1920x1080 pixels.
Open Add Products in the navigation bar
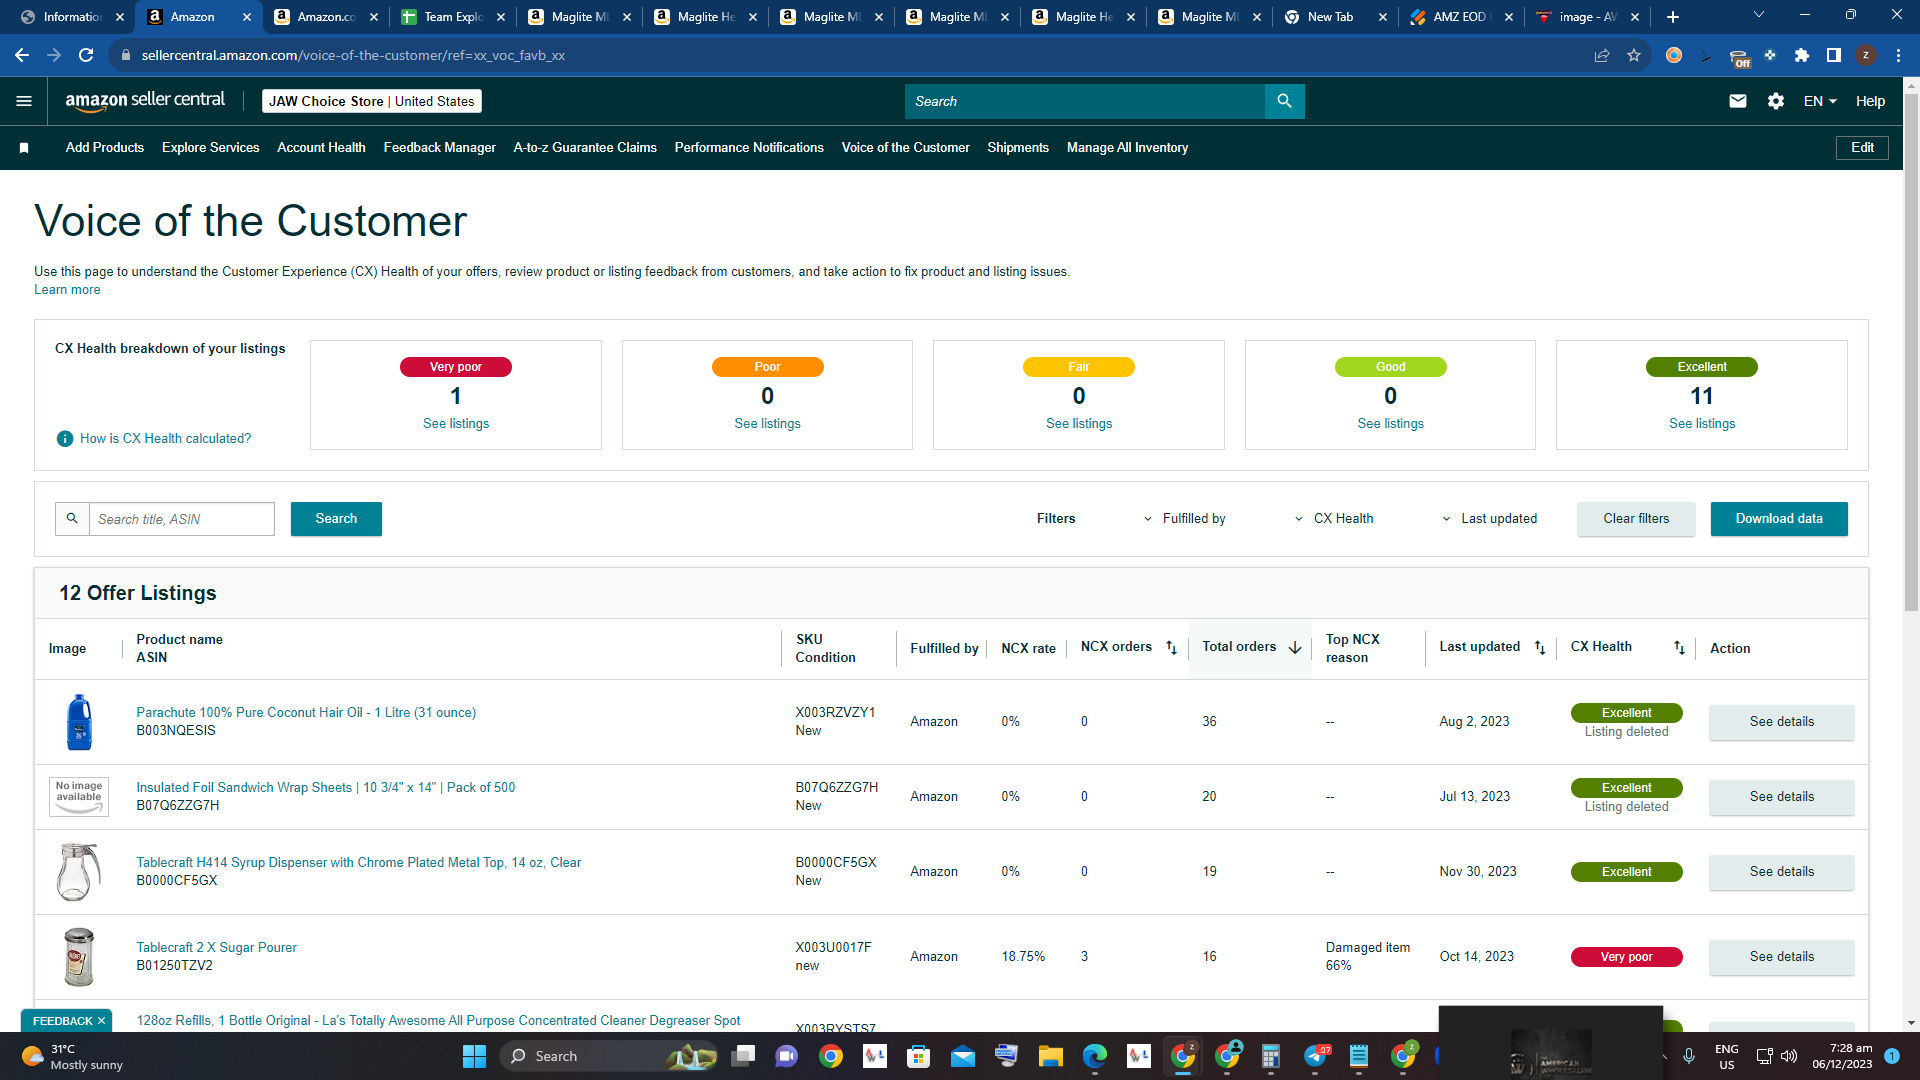click(x=105, y=148)
